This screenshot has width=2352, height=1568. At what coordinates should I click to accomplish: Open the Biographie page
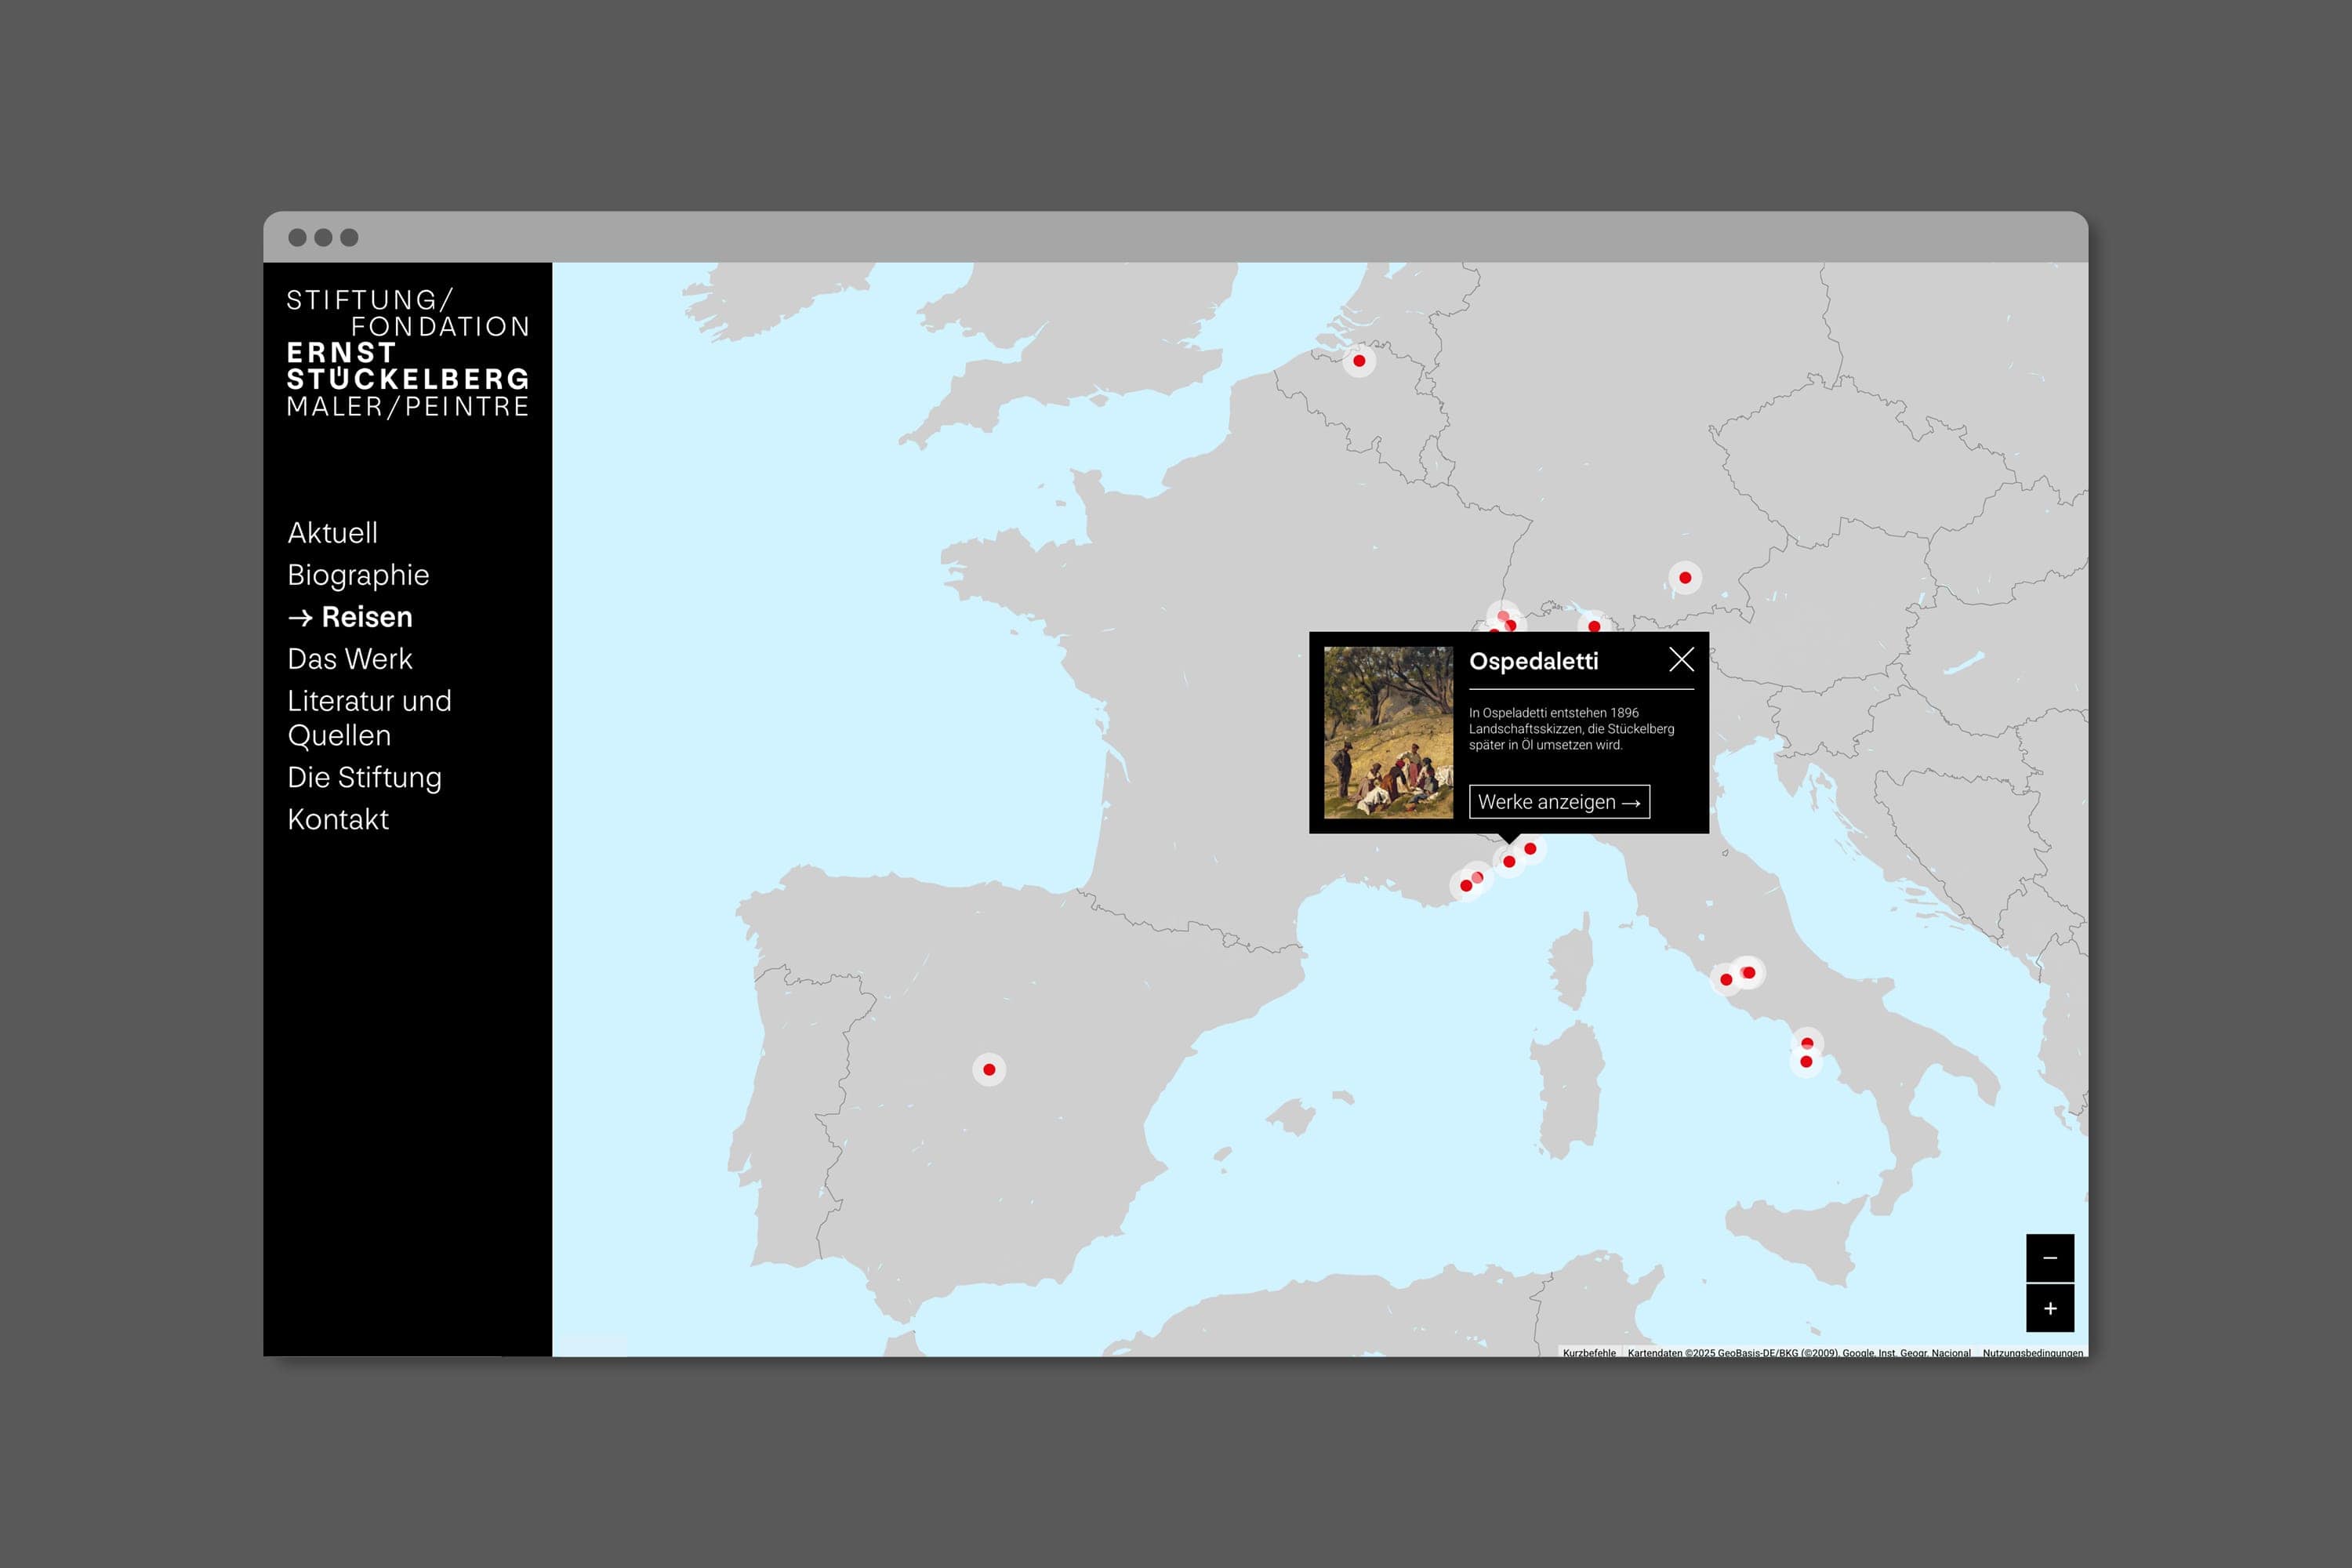(x=358, y=575)
